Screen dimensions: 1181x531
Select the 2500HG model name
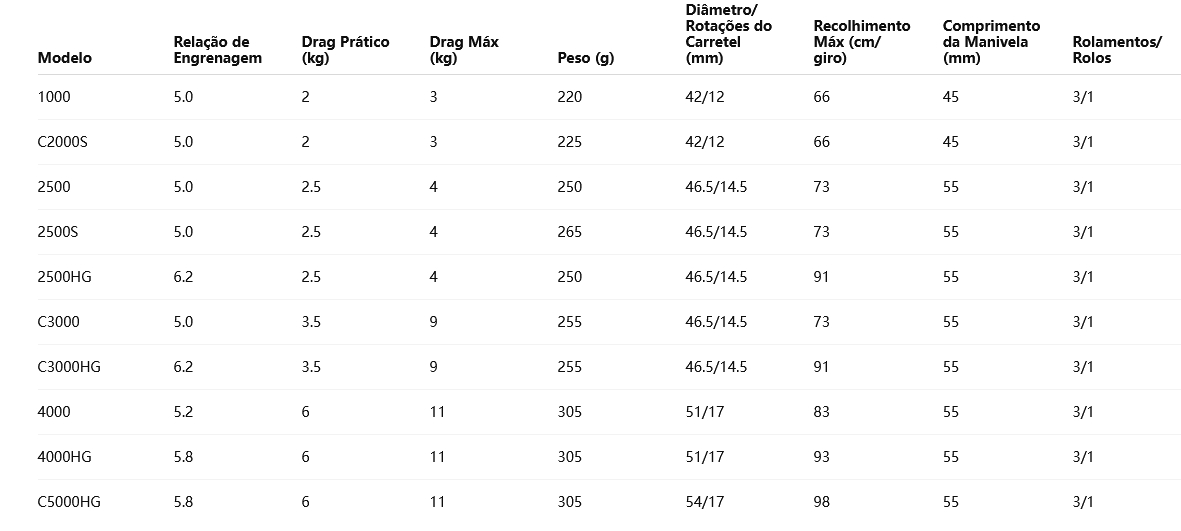pos(65,277)
